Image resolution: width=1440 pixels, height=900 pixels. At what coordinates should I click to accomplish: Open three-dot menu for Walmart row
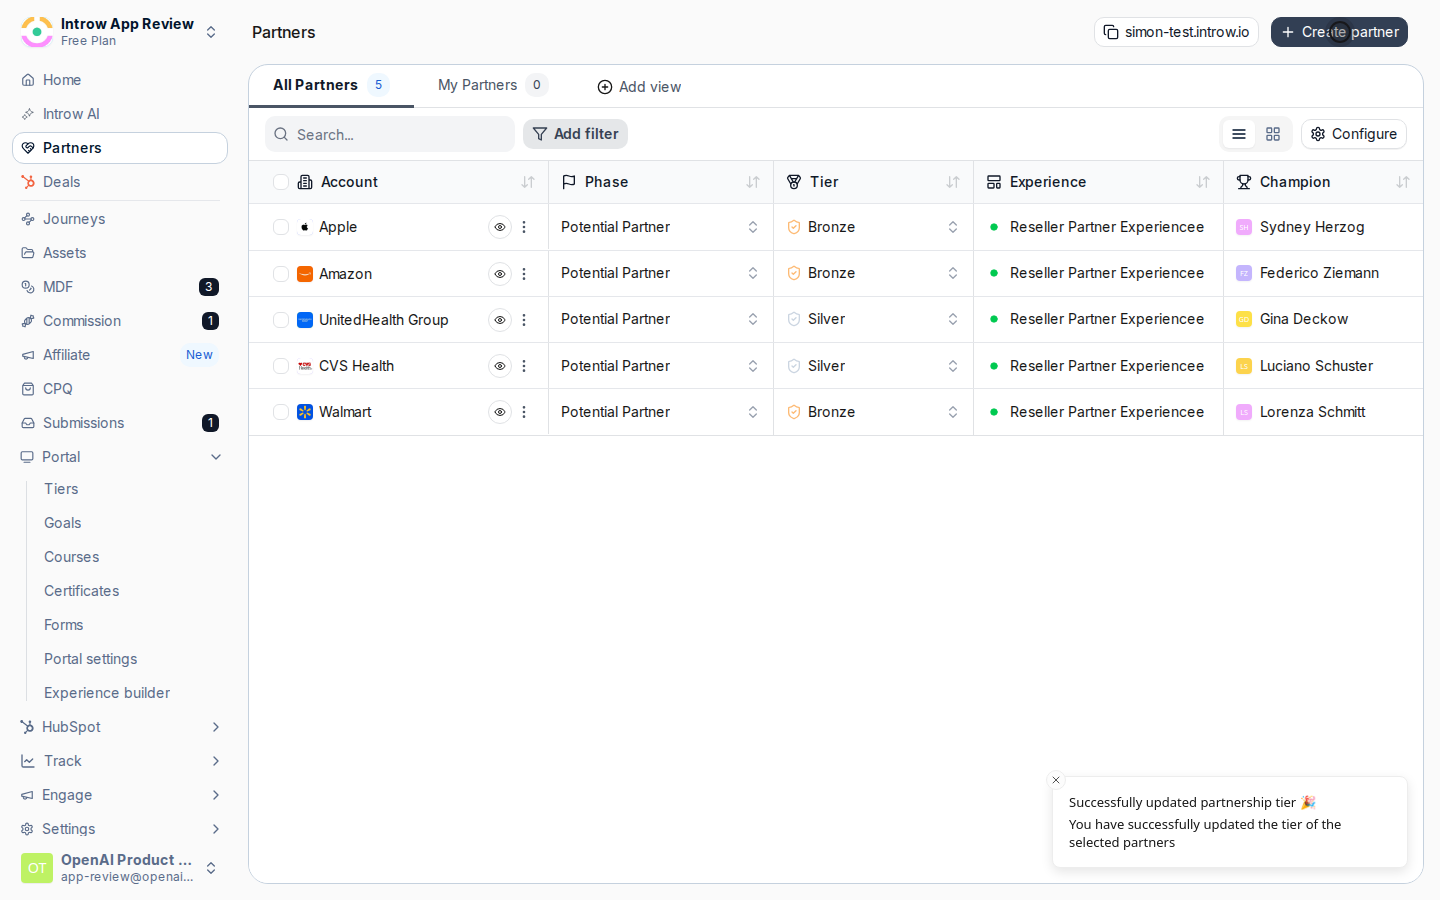[x=524, y=412]
